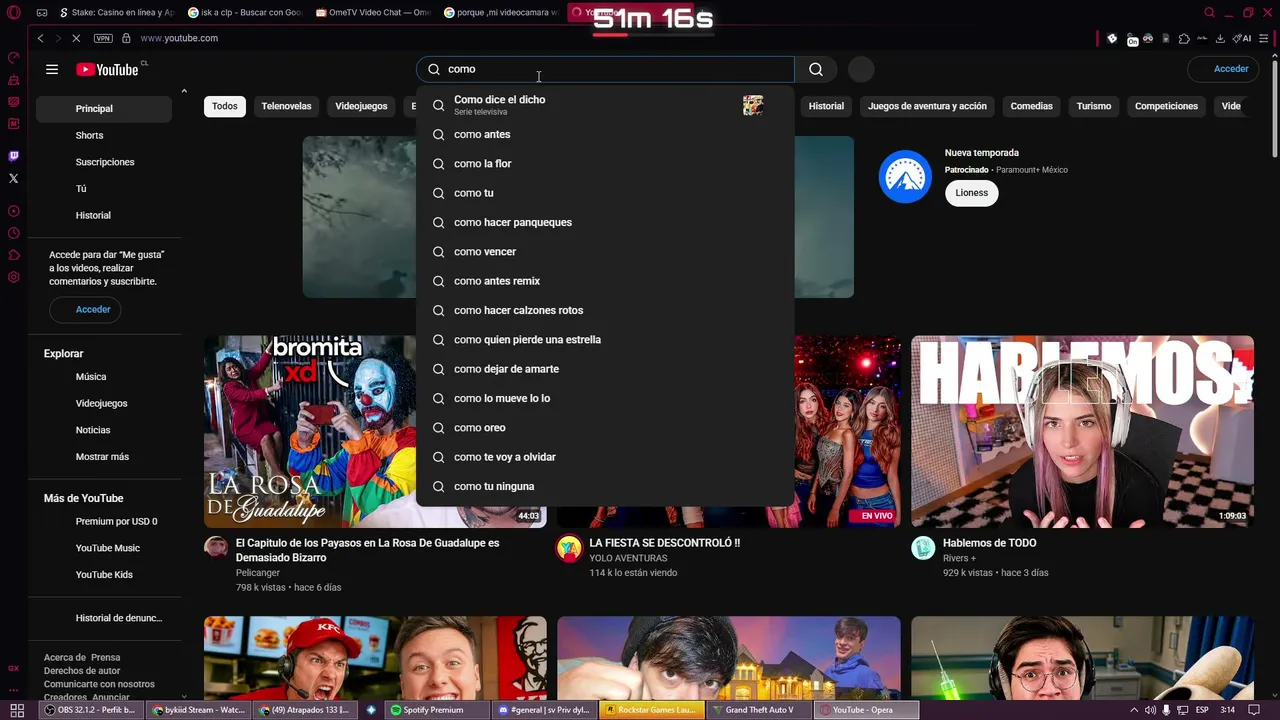The height and width of the screenshot is (720, 1280).
Task: Open 'YouTube Music' in the sidebar
Action: [x=102, y=548]
